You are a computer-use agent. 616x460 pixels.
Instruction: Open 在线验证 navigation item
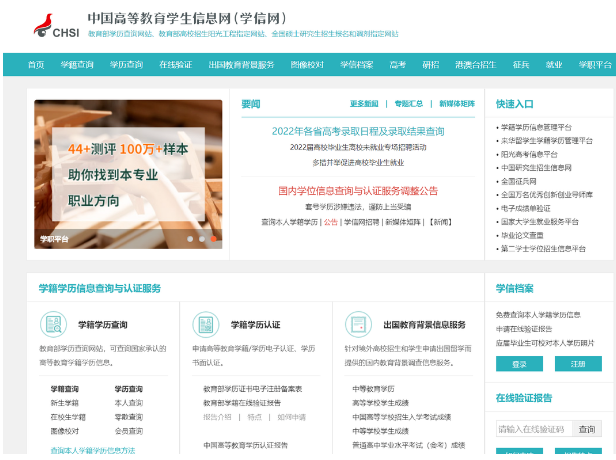(x=176, y=65)
